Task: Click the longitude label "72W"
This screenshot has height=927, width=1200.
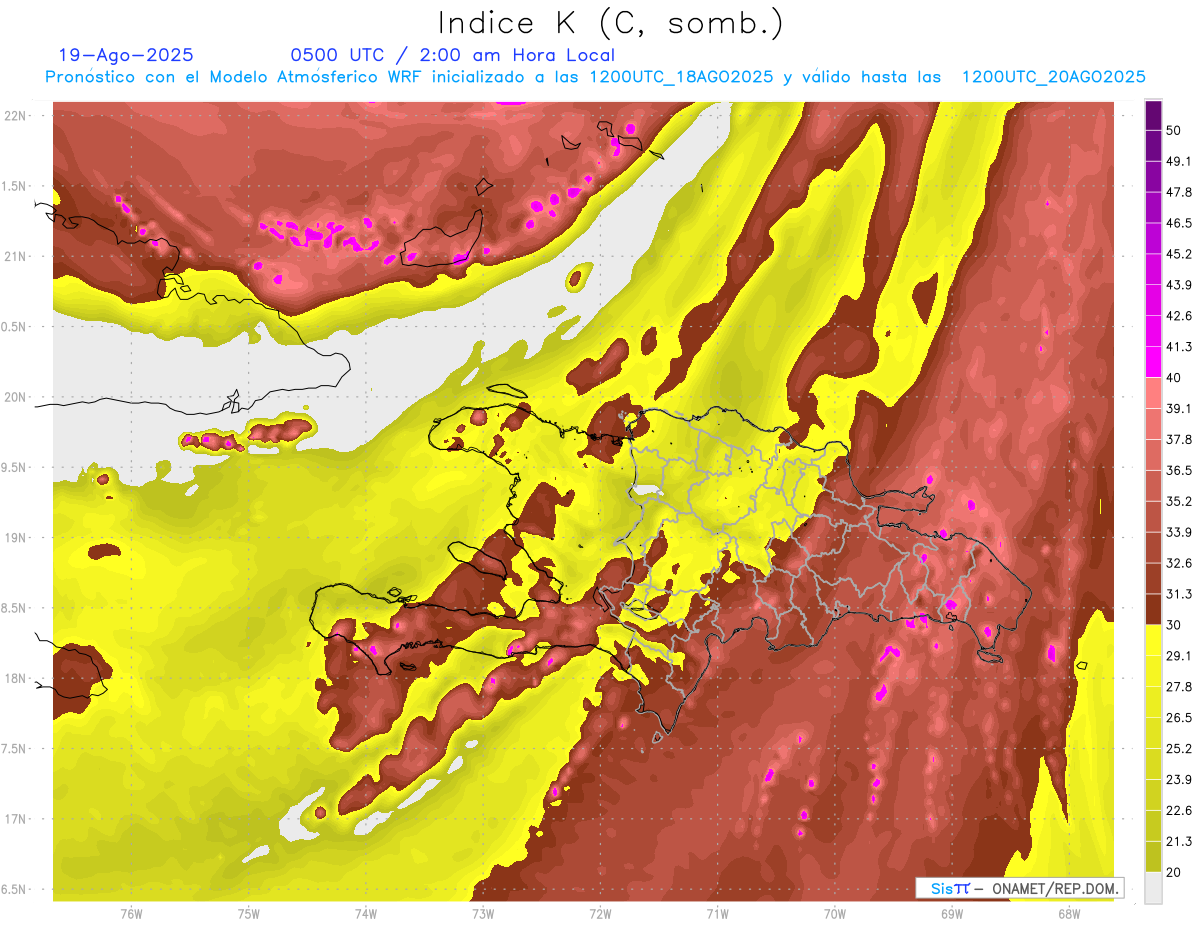Action: [600, 914]
